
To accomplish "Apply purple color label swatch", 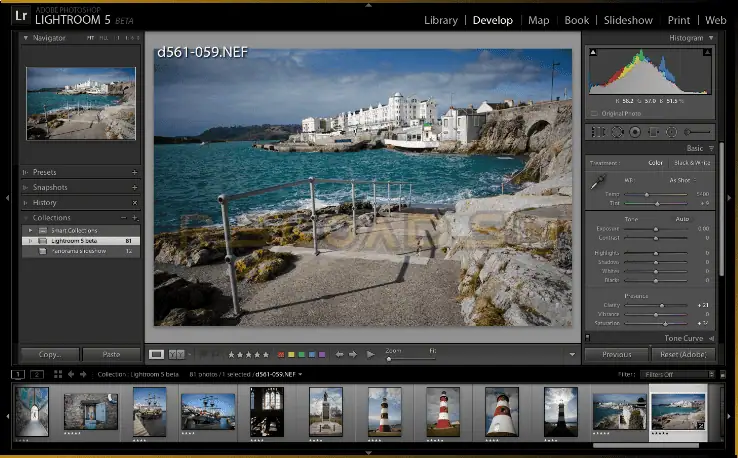I will [x=322, y=354].
